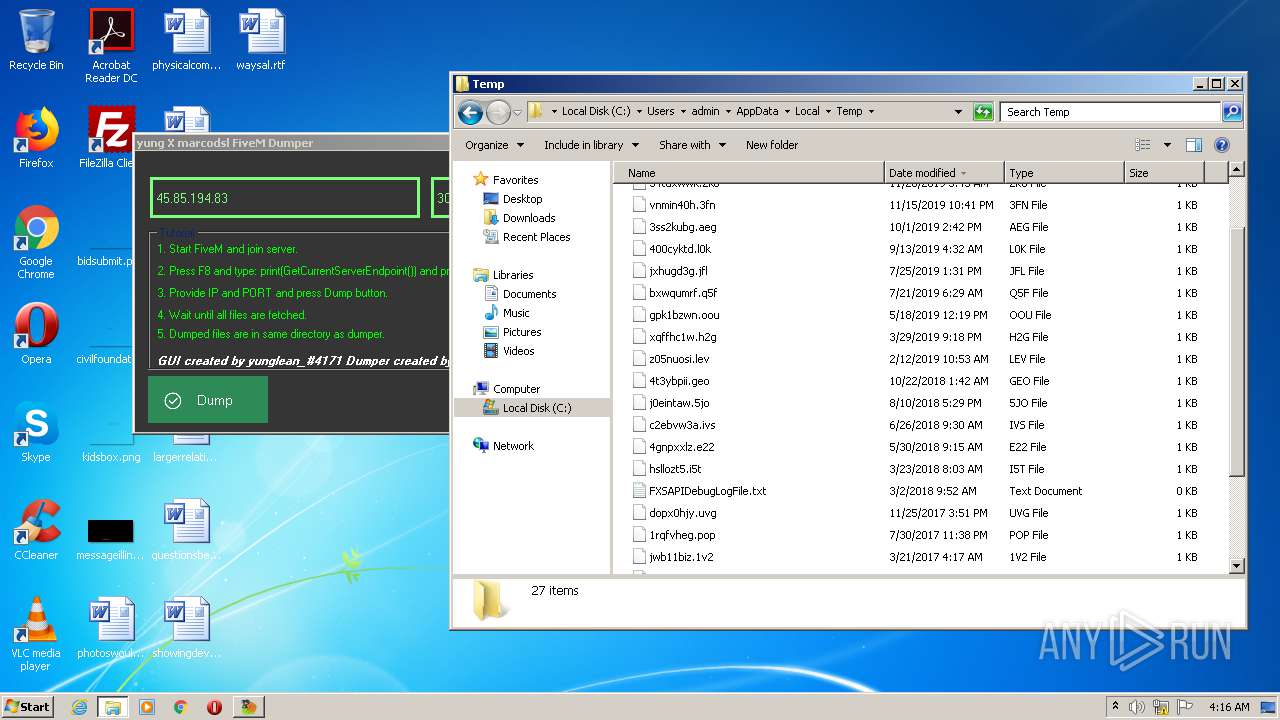Select file FXSAPIDebugLogFile.txt
This screenshot has height=720, width=1280.
point(707,491)
